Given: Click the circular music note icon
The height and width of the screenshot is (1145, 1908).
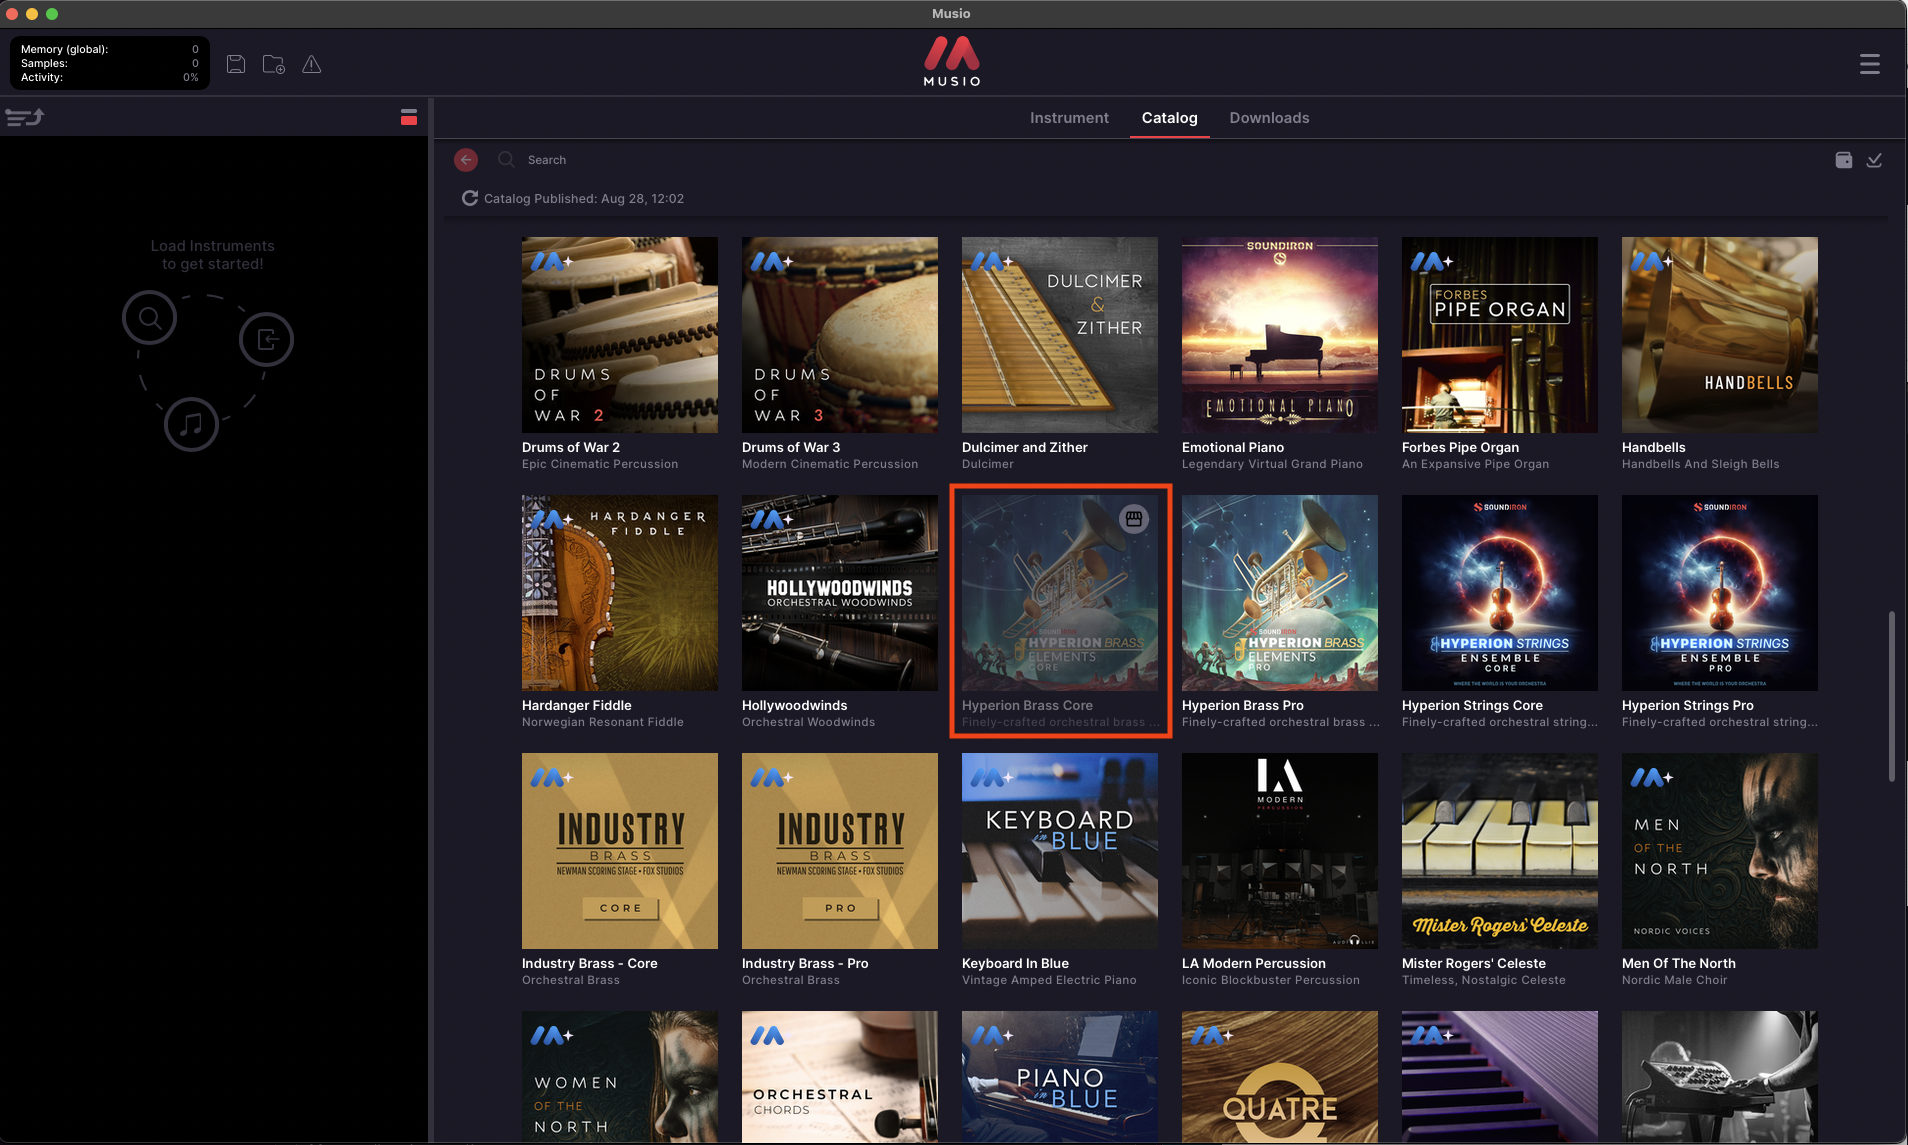Looking at the screenshot, I should pos(191,424).
